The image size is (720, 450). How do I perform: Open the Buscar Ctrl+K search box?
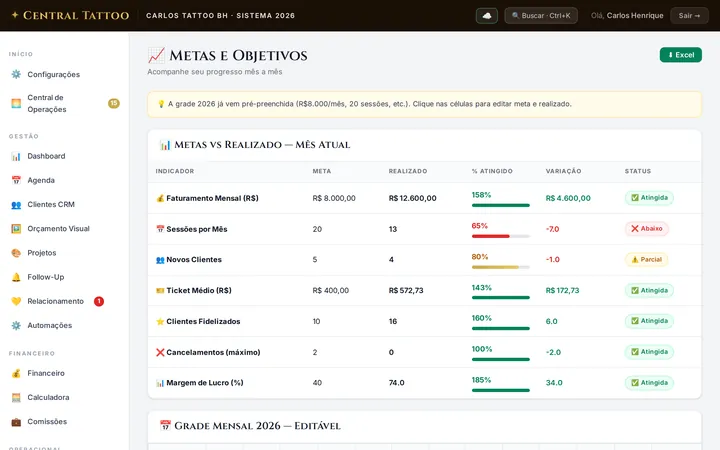(541, 16)
